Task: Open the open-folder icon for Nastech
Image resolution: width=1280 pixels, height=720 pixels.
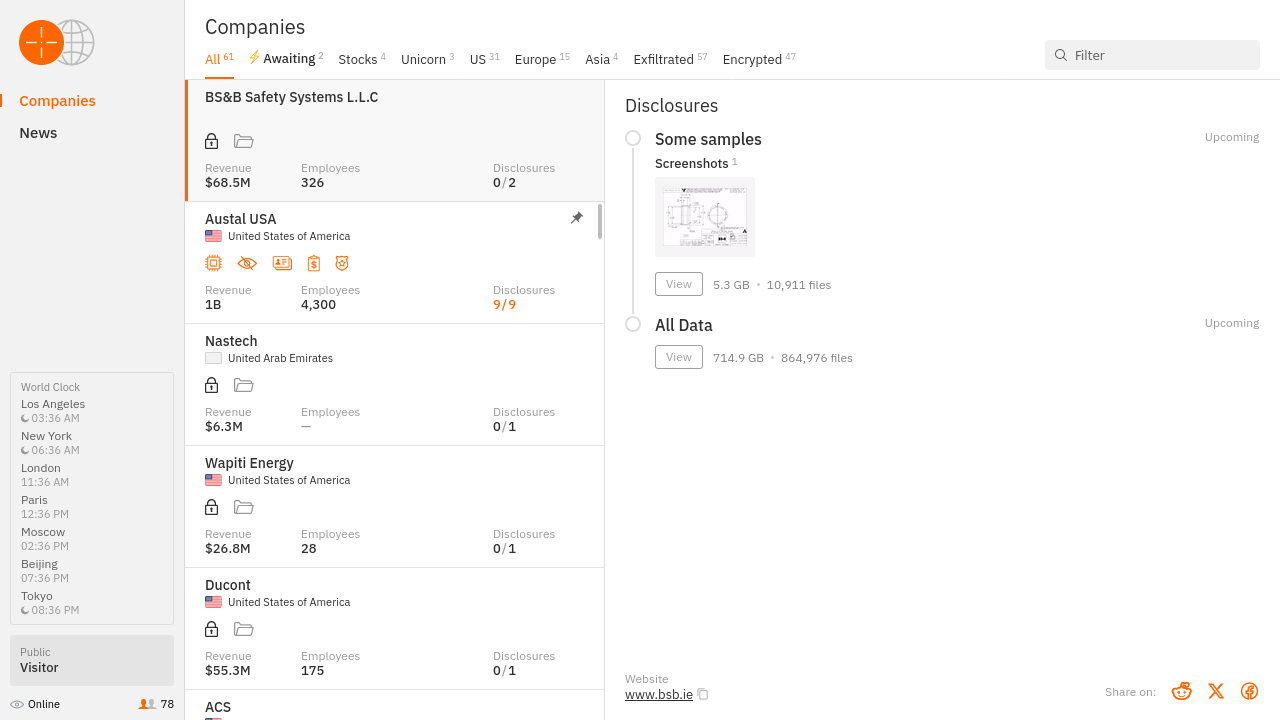Action: (x=243, y=385)
